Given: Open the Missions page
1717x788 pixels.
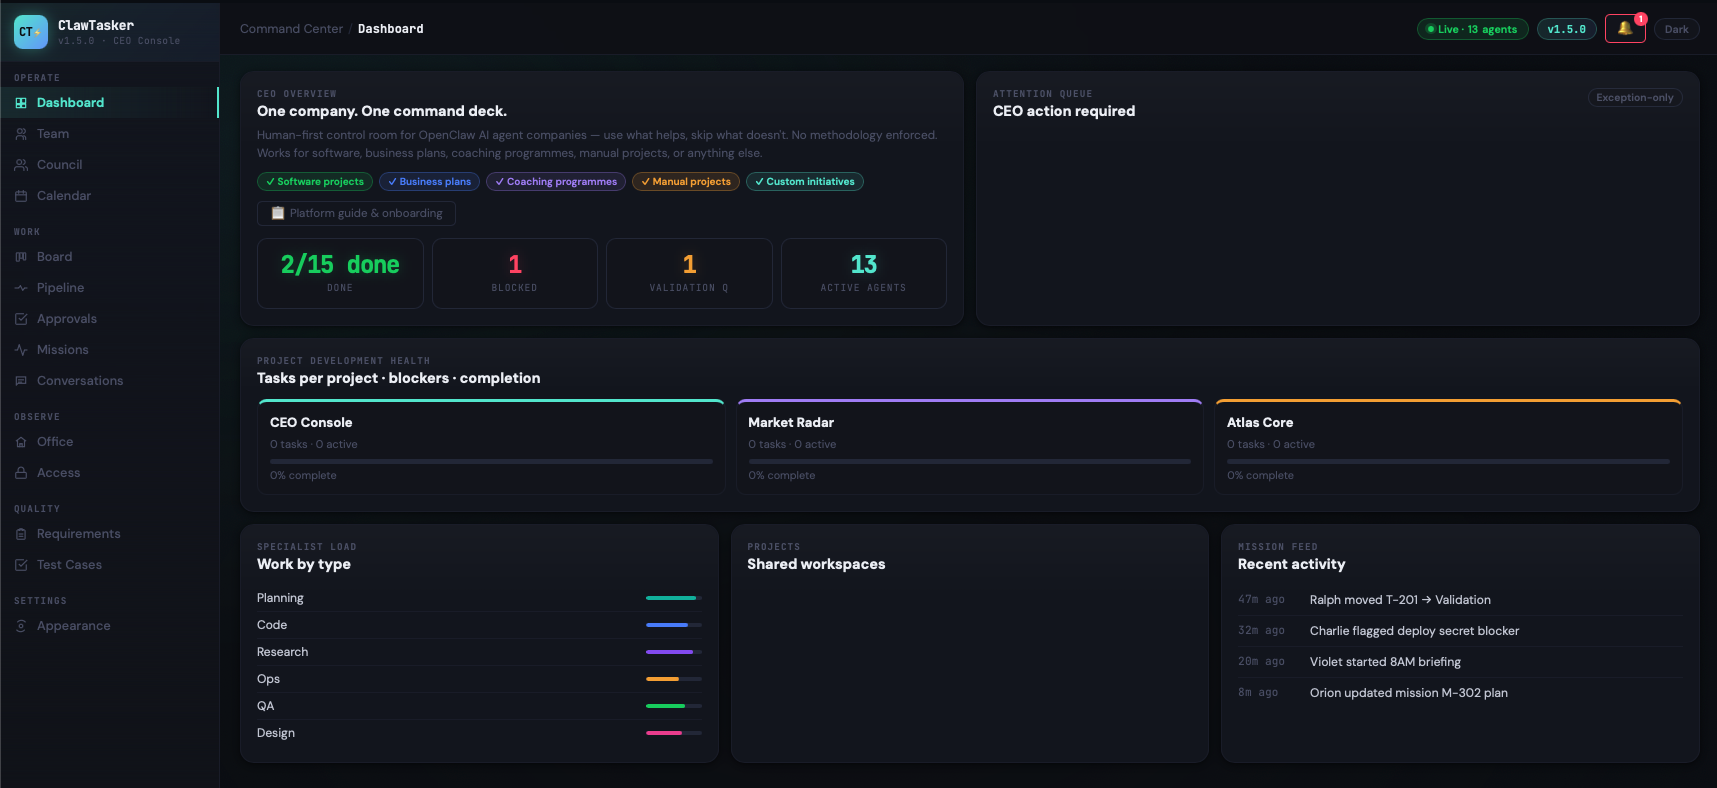Looking at the screenshot, I should point(109,350).
